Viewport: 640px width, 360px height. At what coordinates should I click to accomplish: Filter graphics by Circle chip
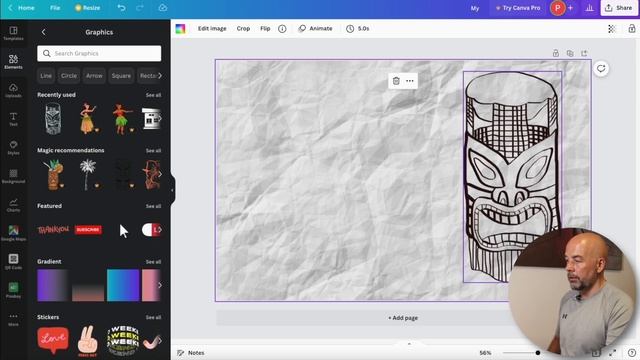coord(69,76)
